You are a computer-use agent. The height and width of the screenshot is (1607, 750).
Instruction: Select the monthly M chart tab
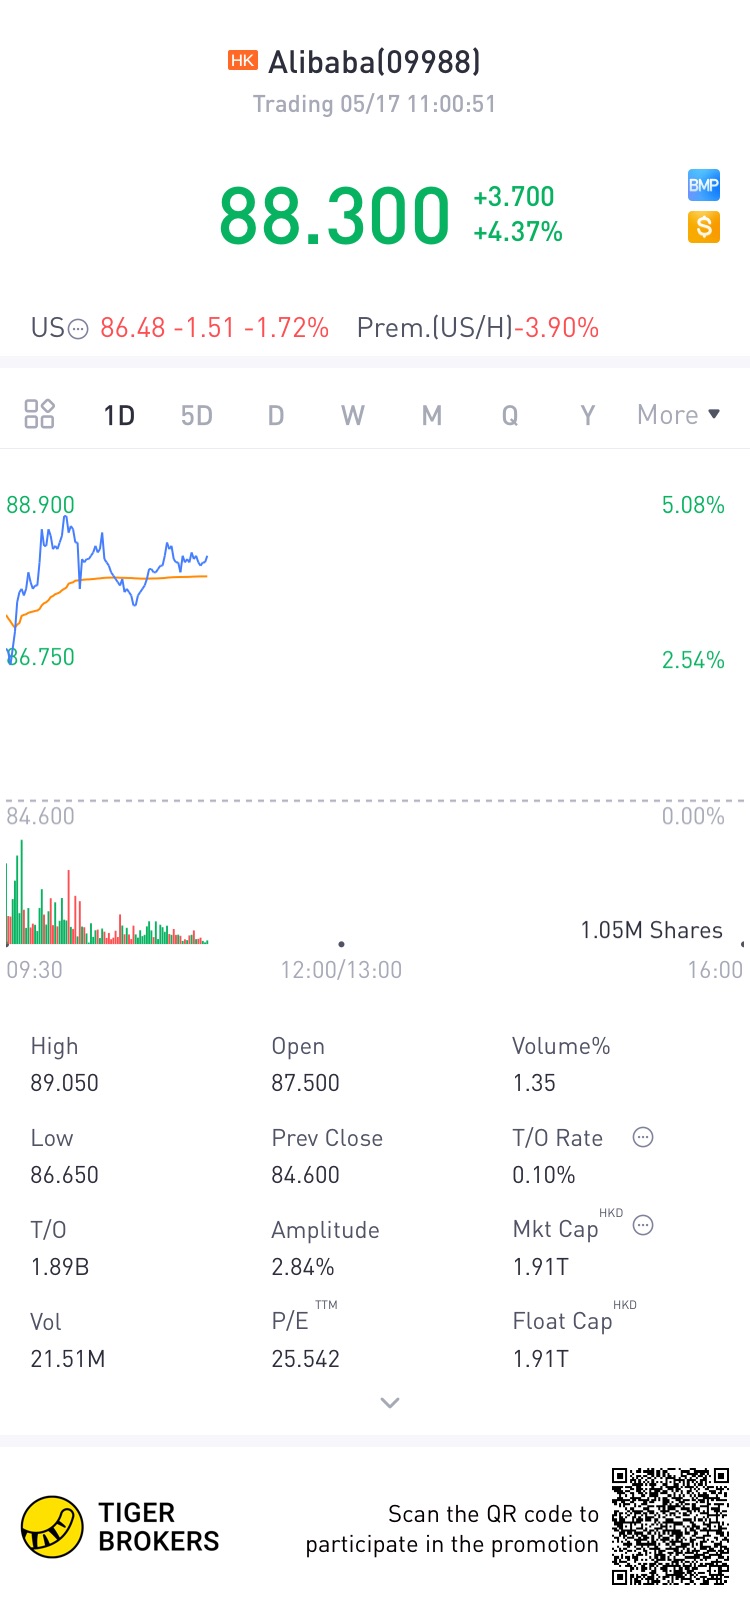click(x=431, y=416)
